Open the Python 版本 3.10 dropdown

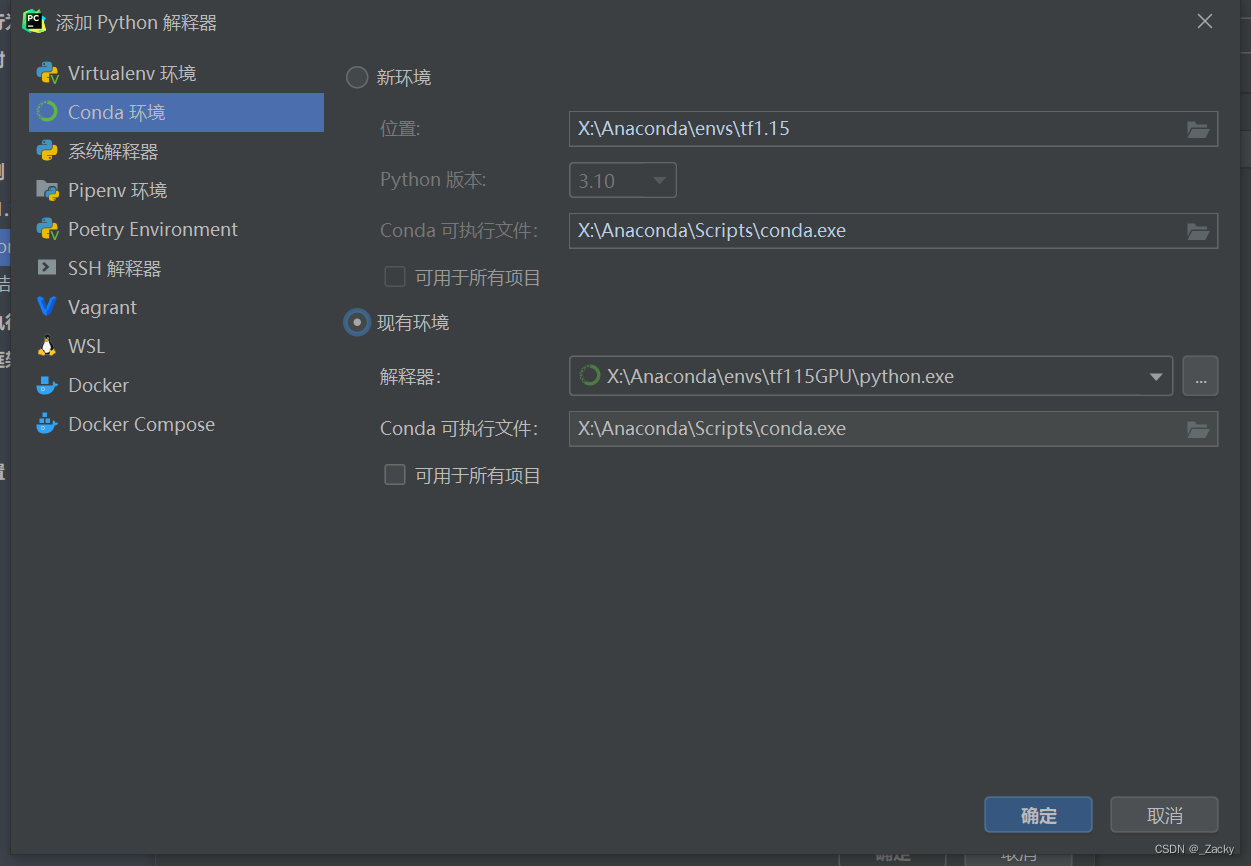[623, 181]
